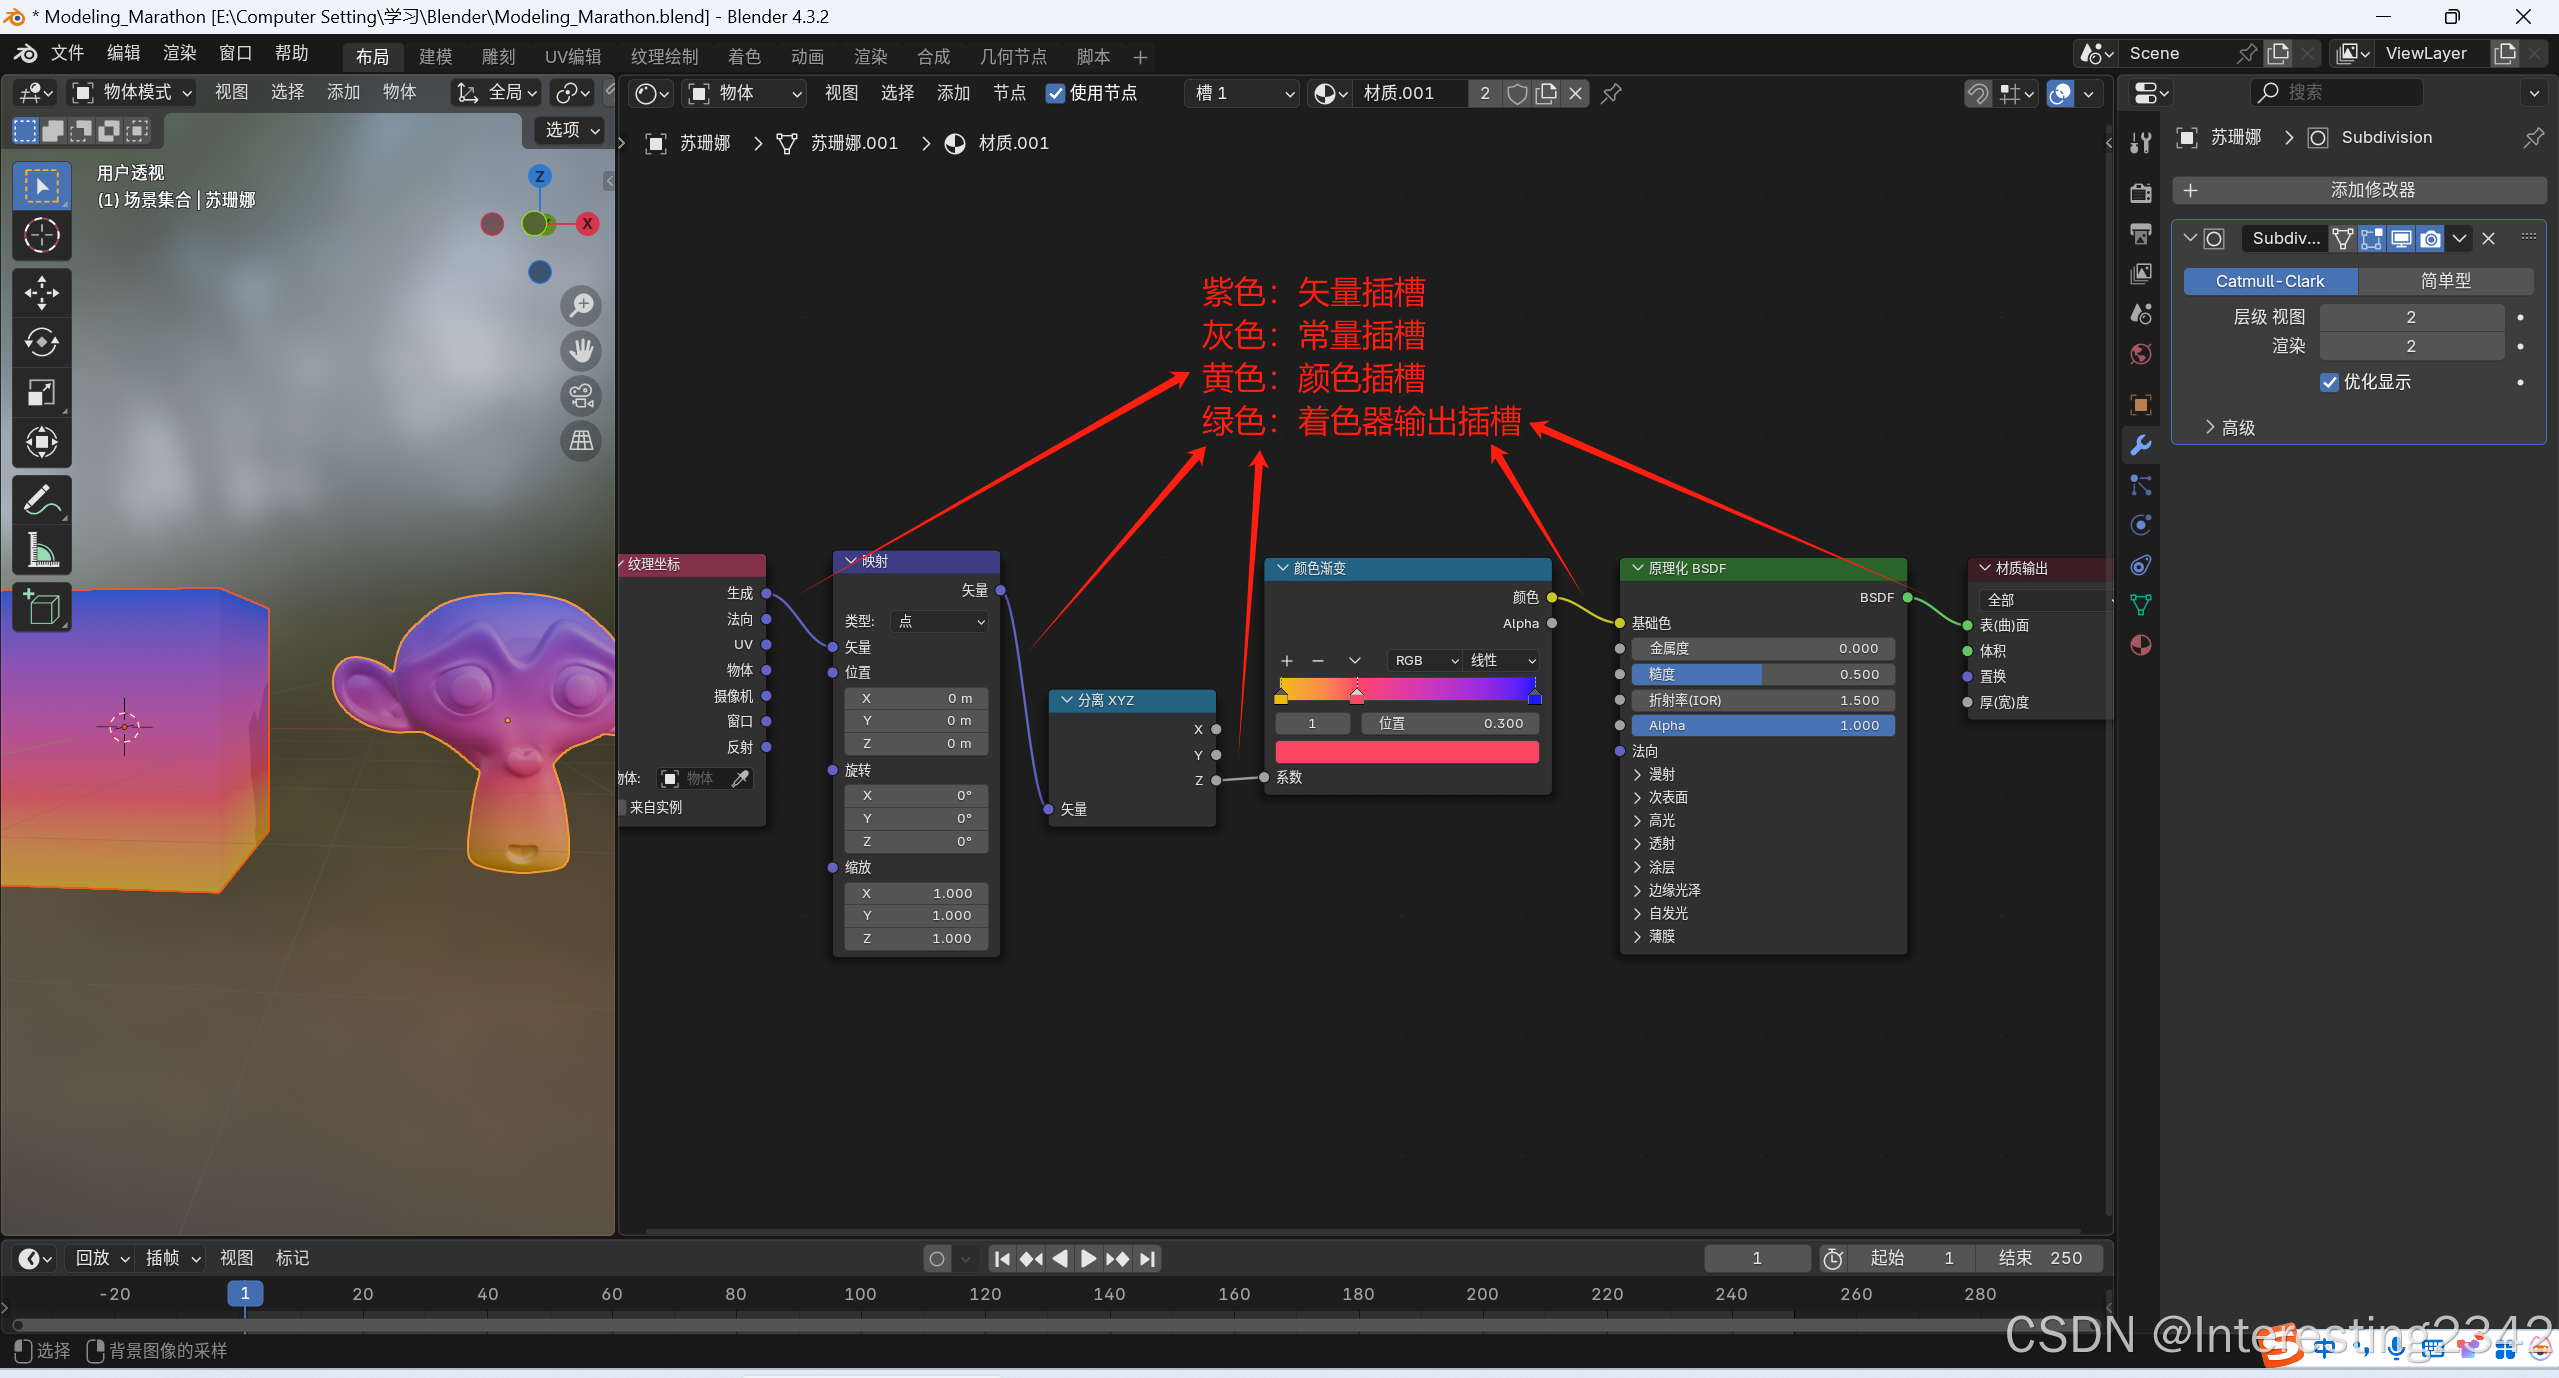This screenshot has height=1378, width=2559.
Task: Select the 简单型 subdivision type button
Action: point(2445,281)
